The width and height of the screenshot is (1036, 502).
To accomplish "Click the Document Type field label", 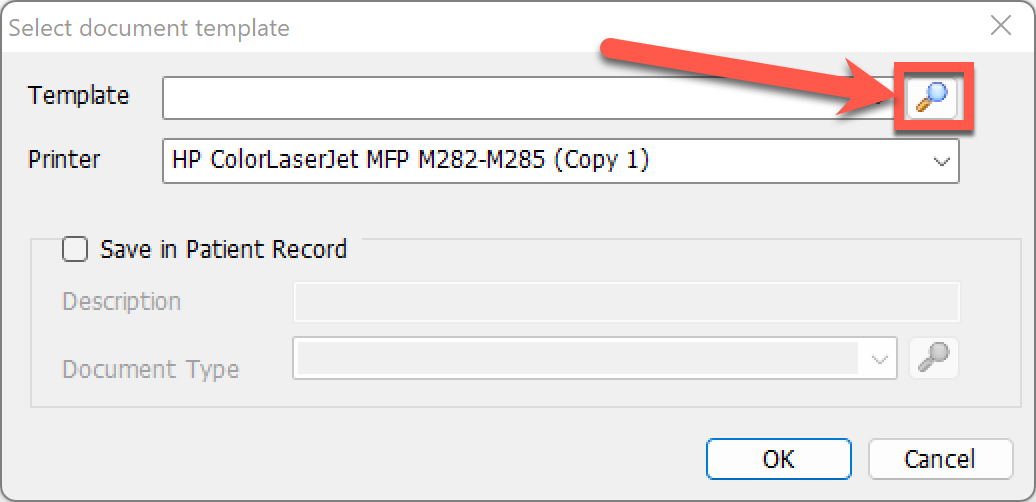I will click(x=151, y=369).
